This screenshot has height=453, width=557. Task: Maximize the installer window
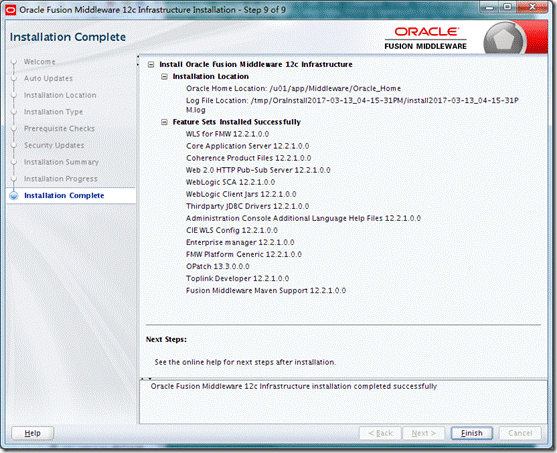(x=508, y=7)
